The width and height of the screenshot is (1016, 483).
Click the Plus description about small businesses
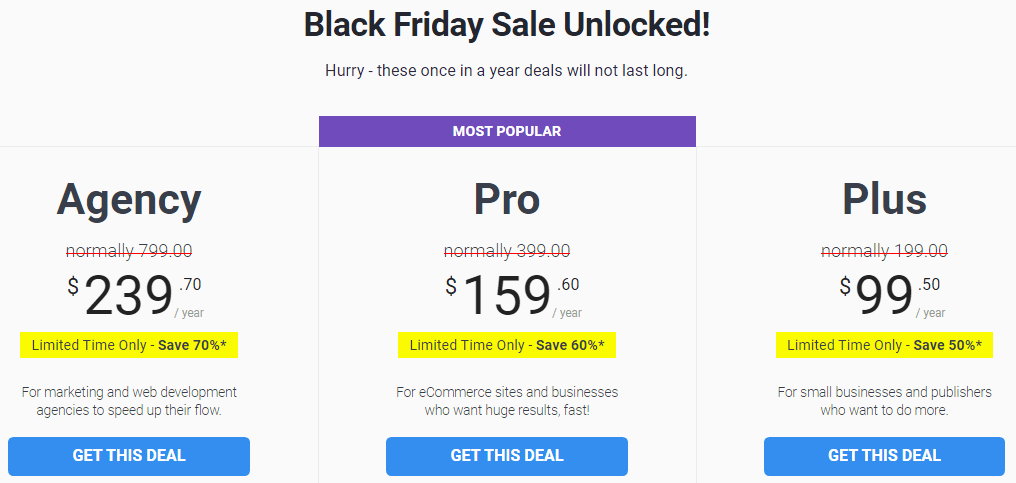tap(884, 401)
